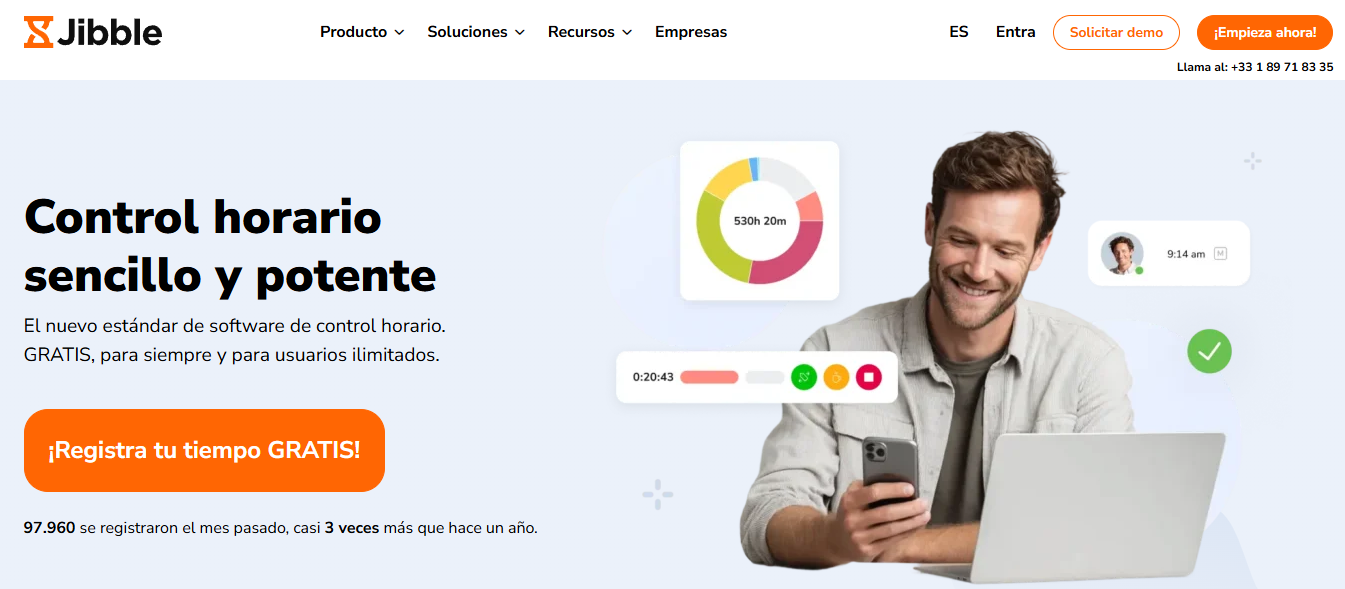Click the green break icon in timer widget
The height and width of the screenshot is (589, 1345).
(x=804, y=377)
